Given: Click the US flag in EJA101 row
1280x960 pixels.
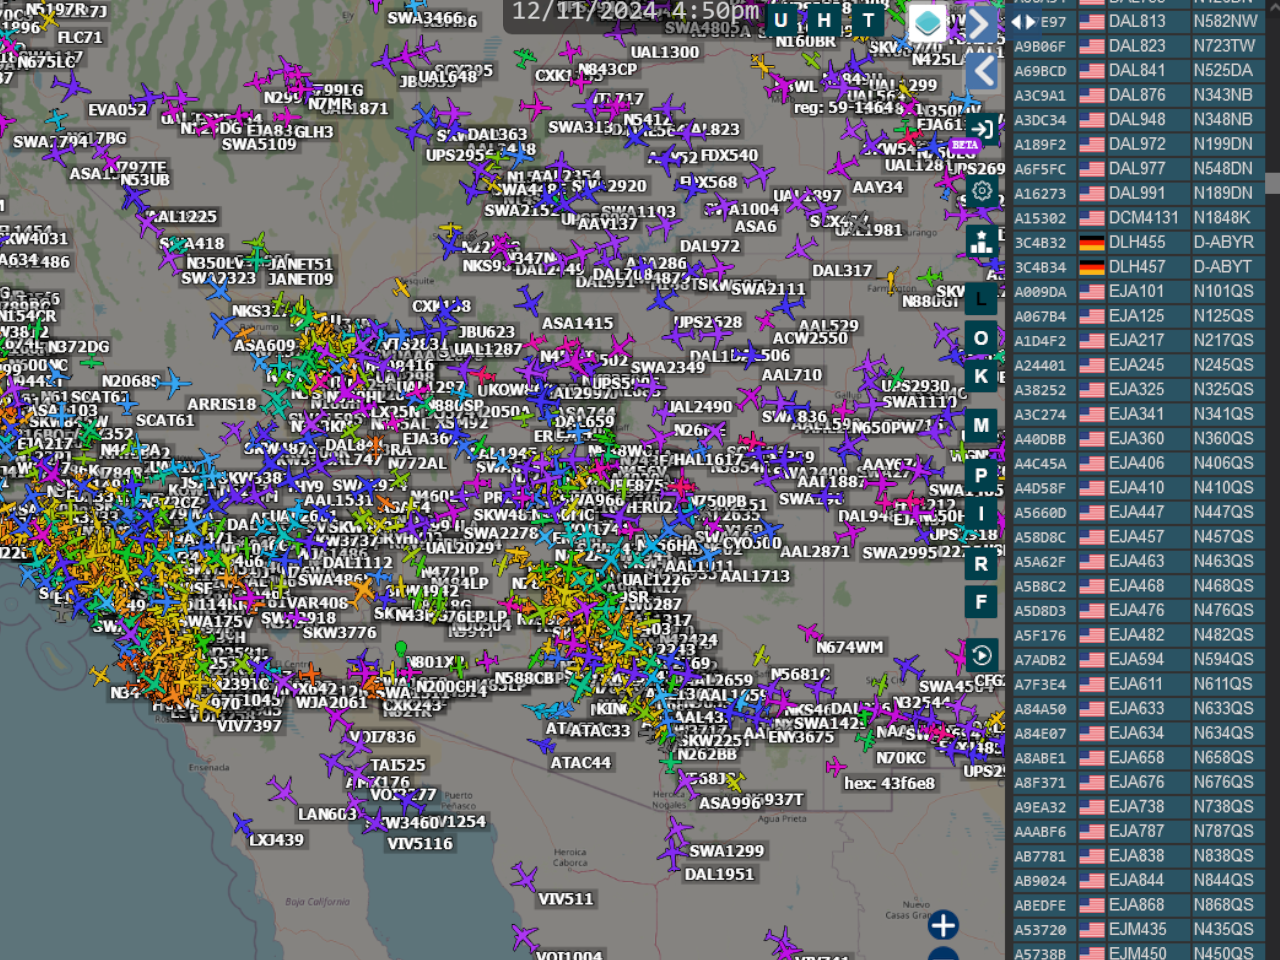Looking at the screenshot, I should [x=1092, y=292].
